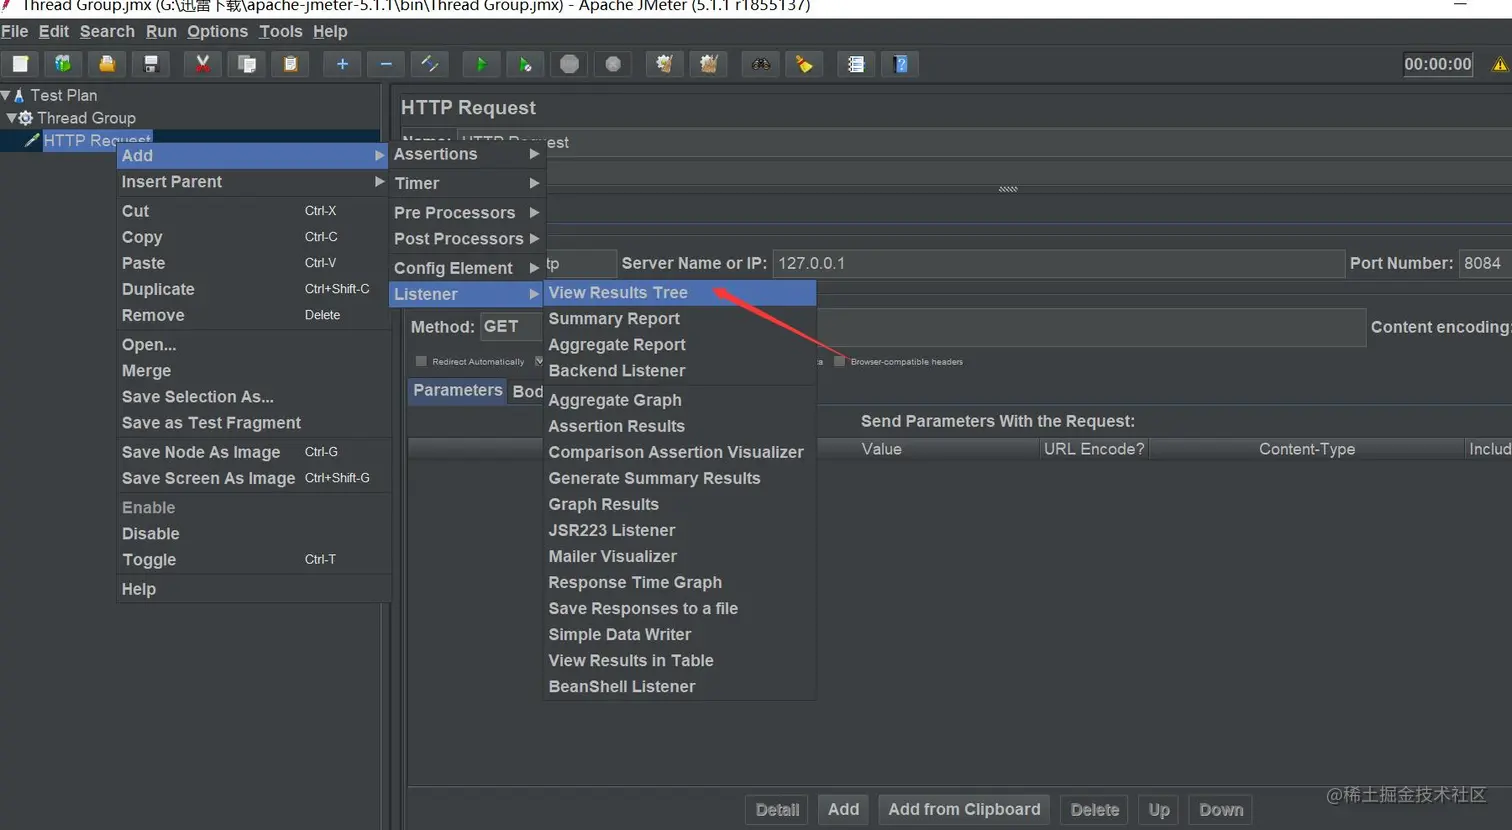This screenshot has height=830, width=1512.
Task: Click the gear icon beside Thread Group
Action: pyautogui.click(x=26, y=118)
